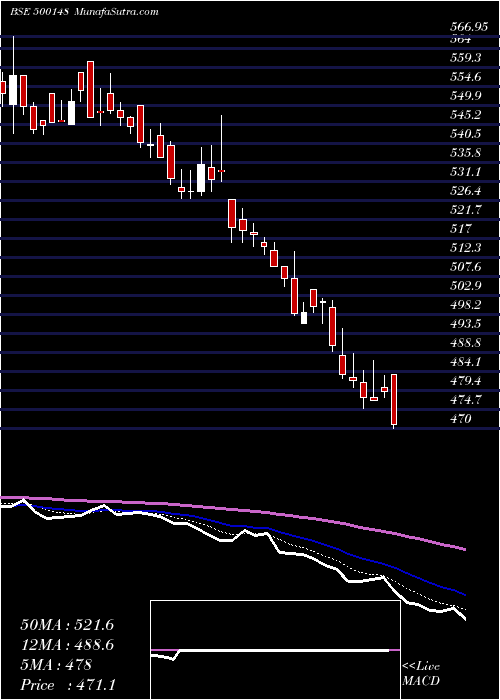Click the 493.5 price axis label
This screenshot has width=500, height=700.
[465, 323]
